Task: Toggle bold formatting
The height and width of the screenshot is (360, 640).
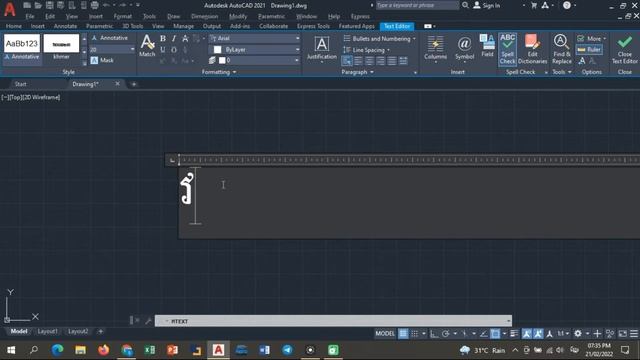Action: [x=163, y=38]
